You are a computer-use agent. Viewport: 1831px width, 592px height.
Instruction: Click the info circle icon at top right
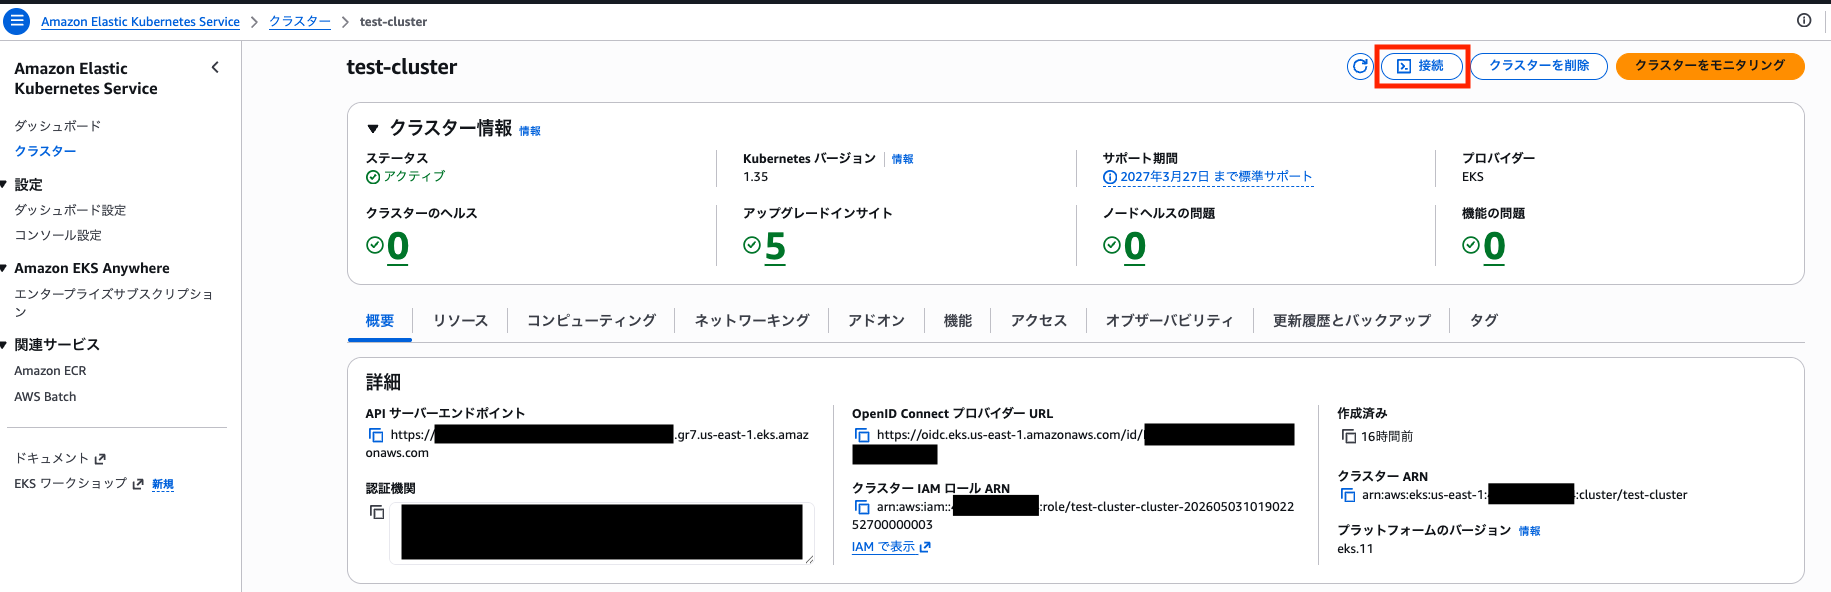(x=1804, y=20)
